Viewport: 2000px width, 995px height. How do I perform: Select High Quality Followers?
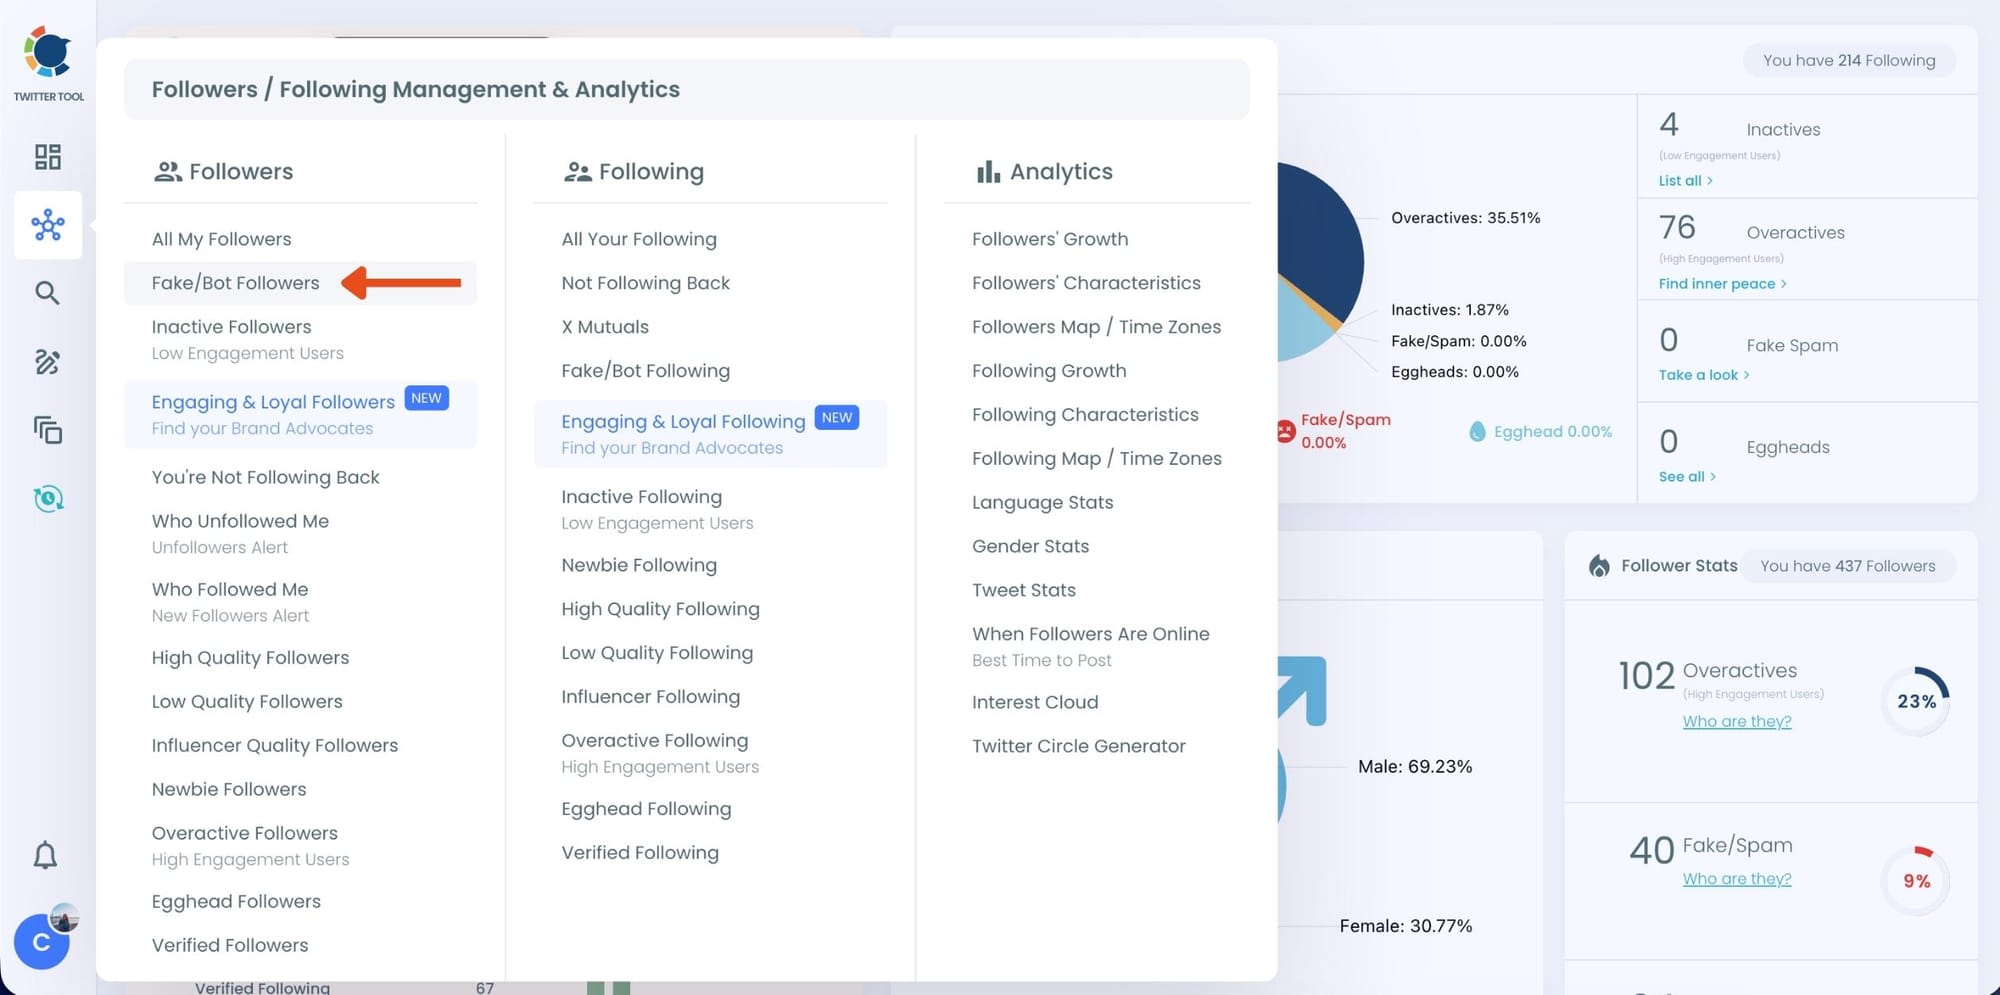[x=250, y=658]
